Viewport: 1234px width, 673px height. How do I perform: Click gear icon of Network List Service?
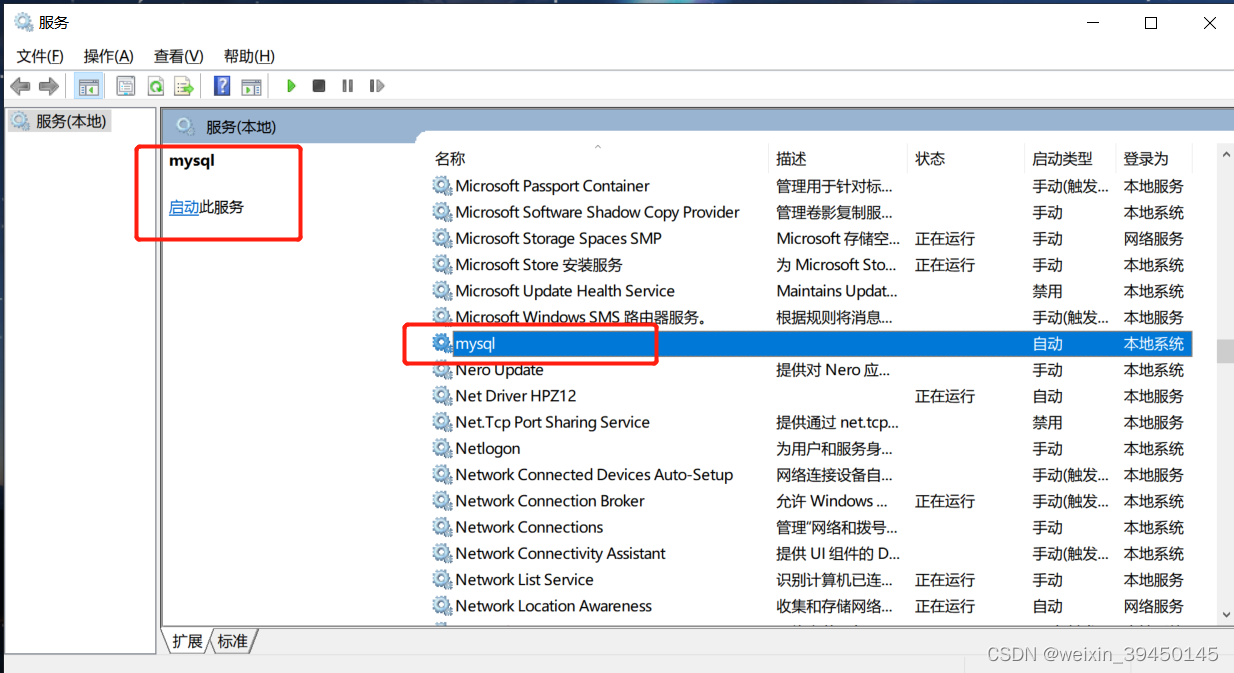click(442, 579)
